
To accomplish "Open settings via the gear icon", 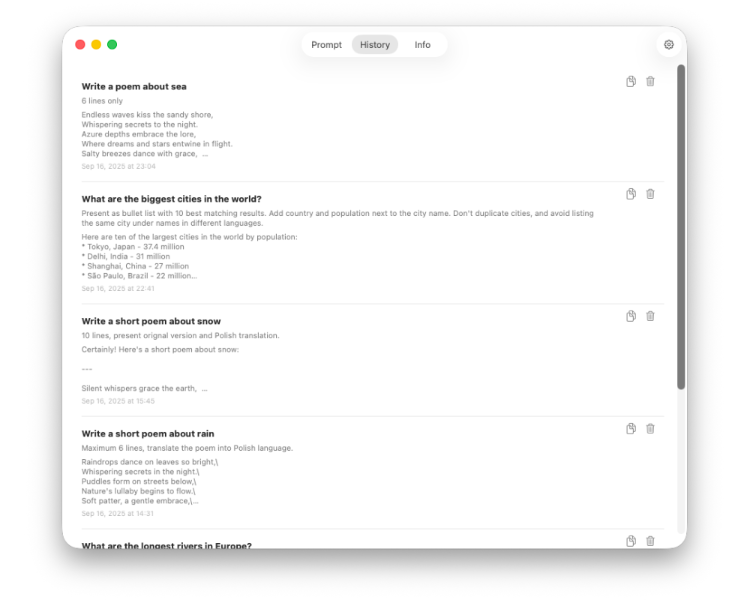I will 669,44.
